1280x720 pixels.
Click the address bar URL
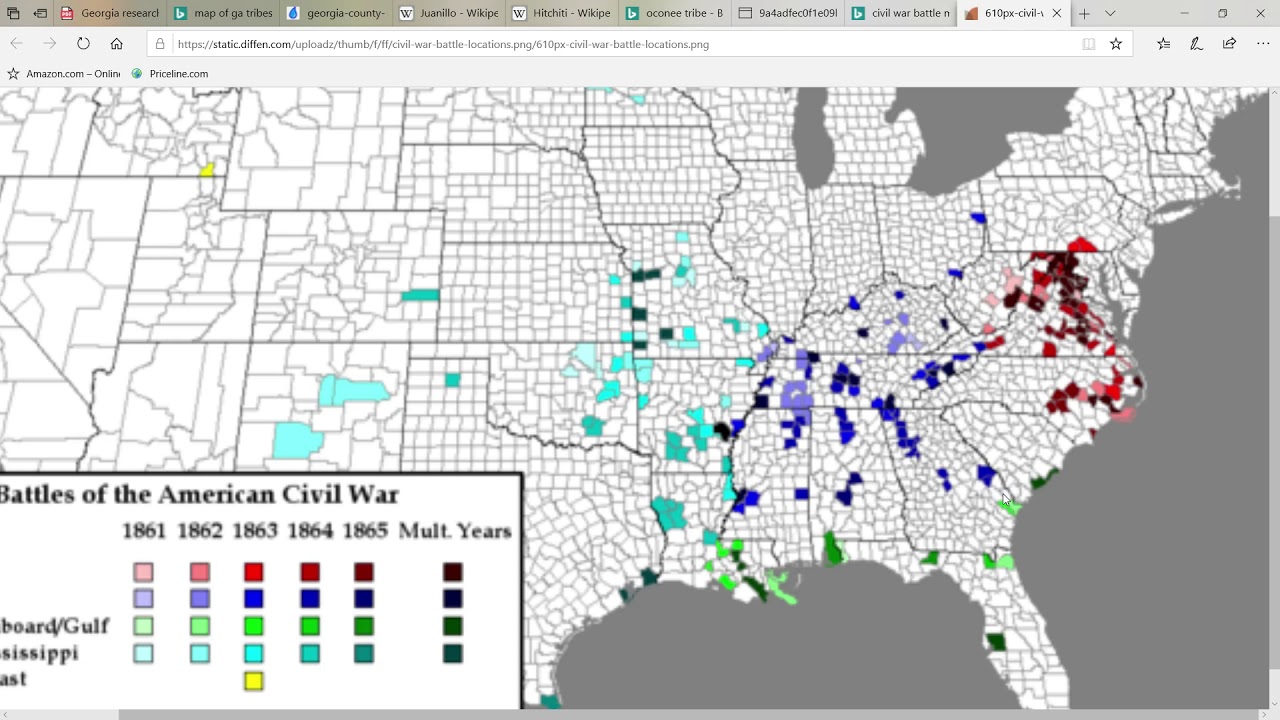(x=443, y=44)
